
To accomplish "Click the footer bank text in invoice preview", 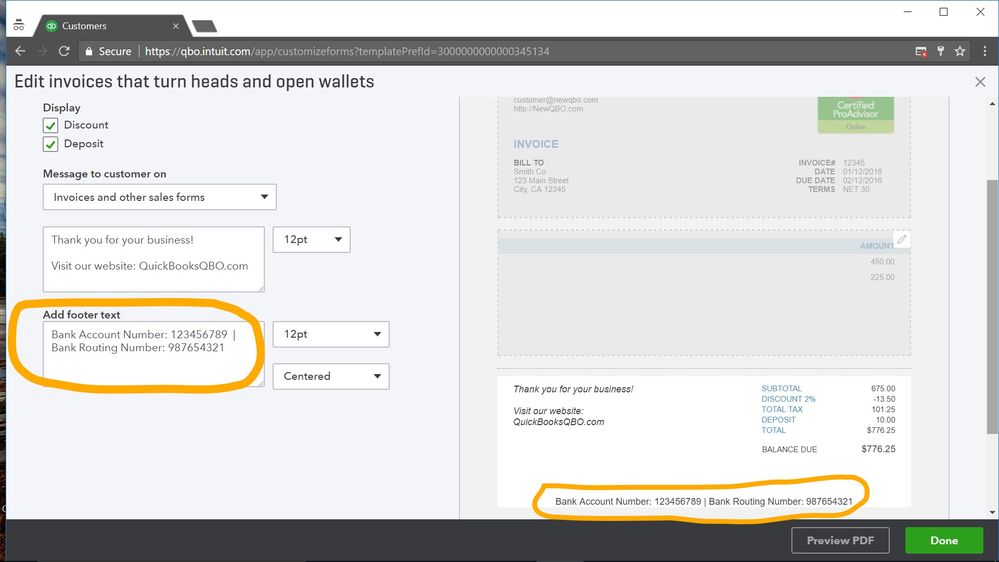I will pyautogui.click(x=703, y=501).
